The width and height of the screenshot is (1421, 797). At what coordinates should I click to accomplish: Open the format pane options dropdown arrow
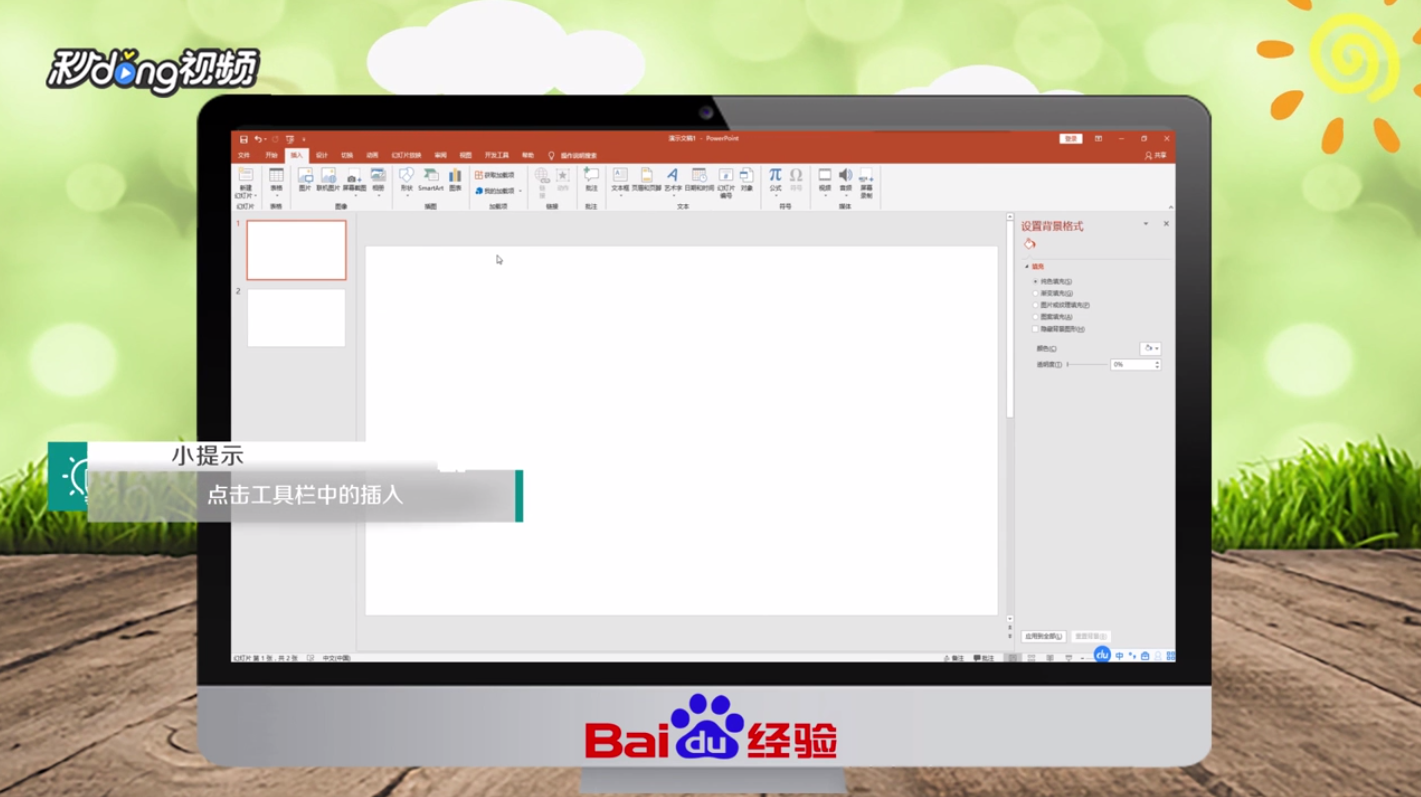[1146, 224]
